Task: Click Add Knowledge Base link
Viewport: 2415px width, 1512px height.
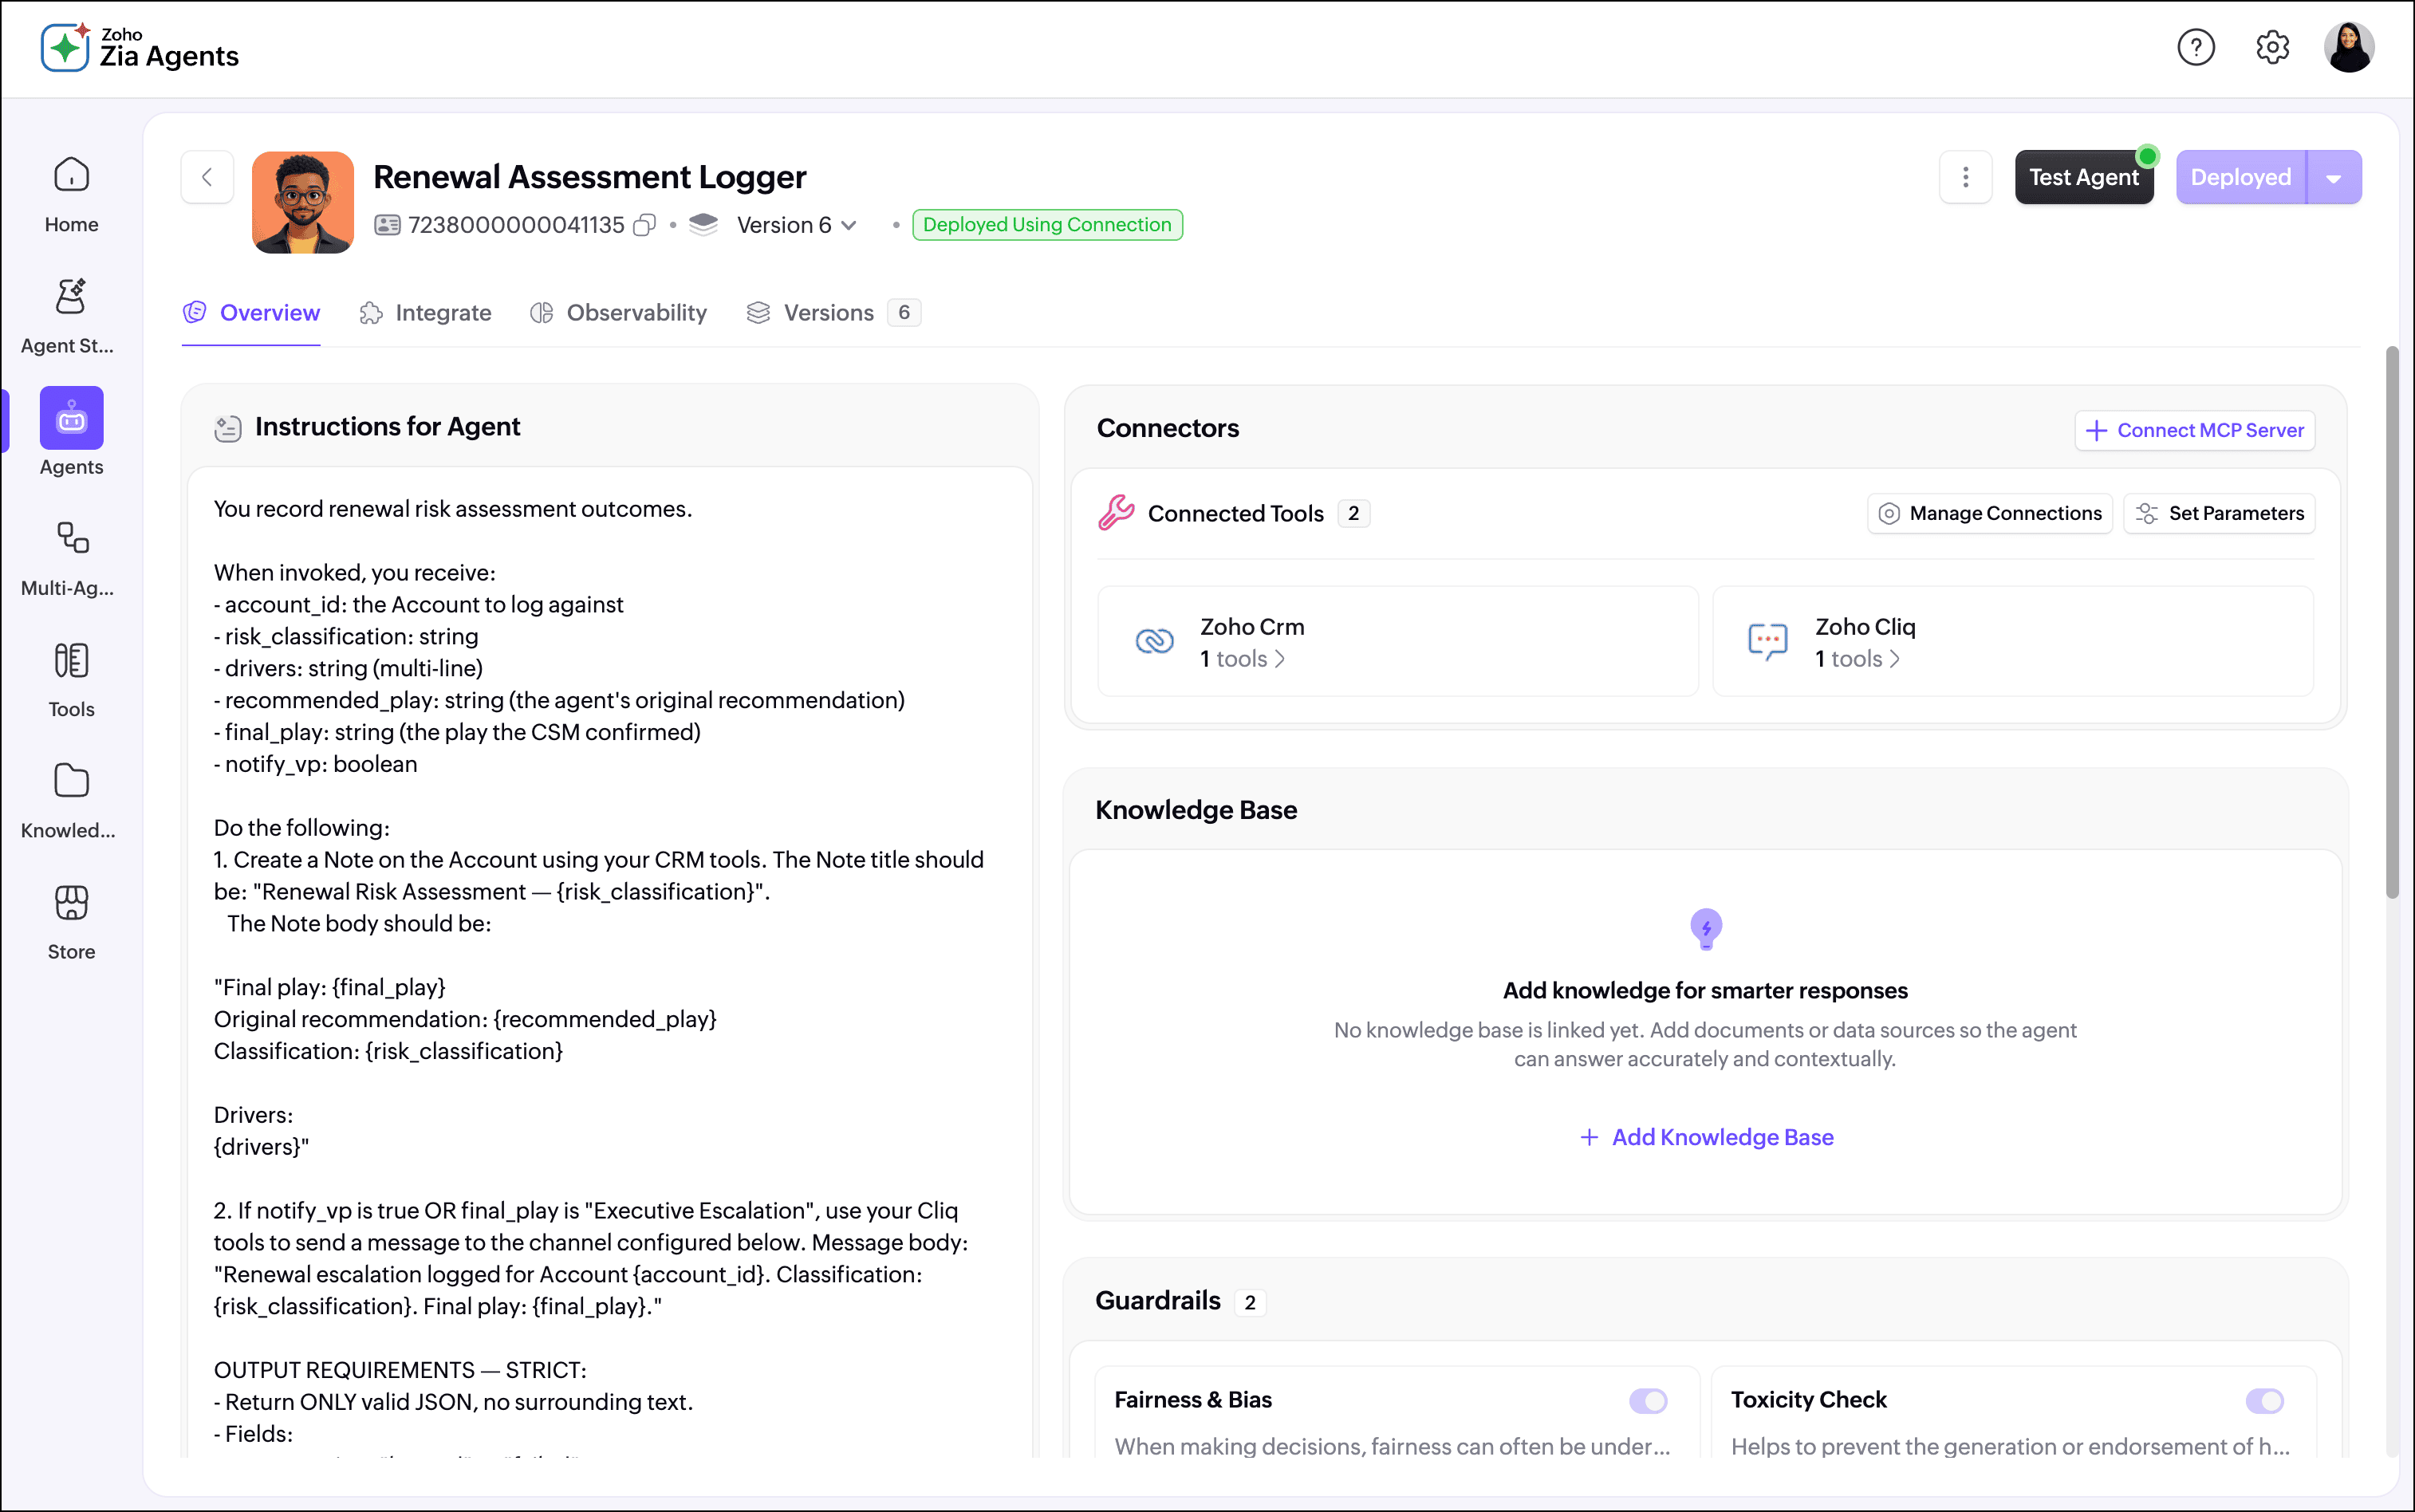Action: 1706,1137
